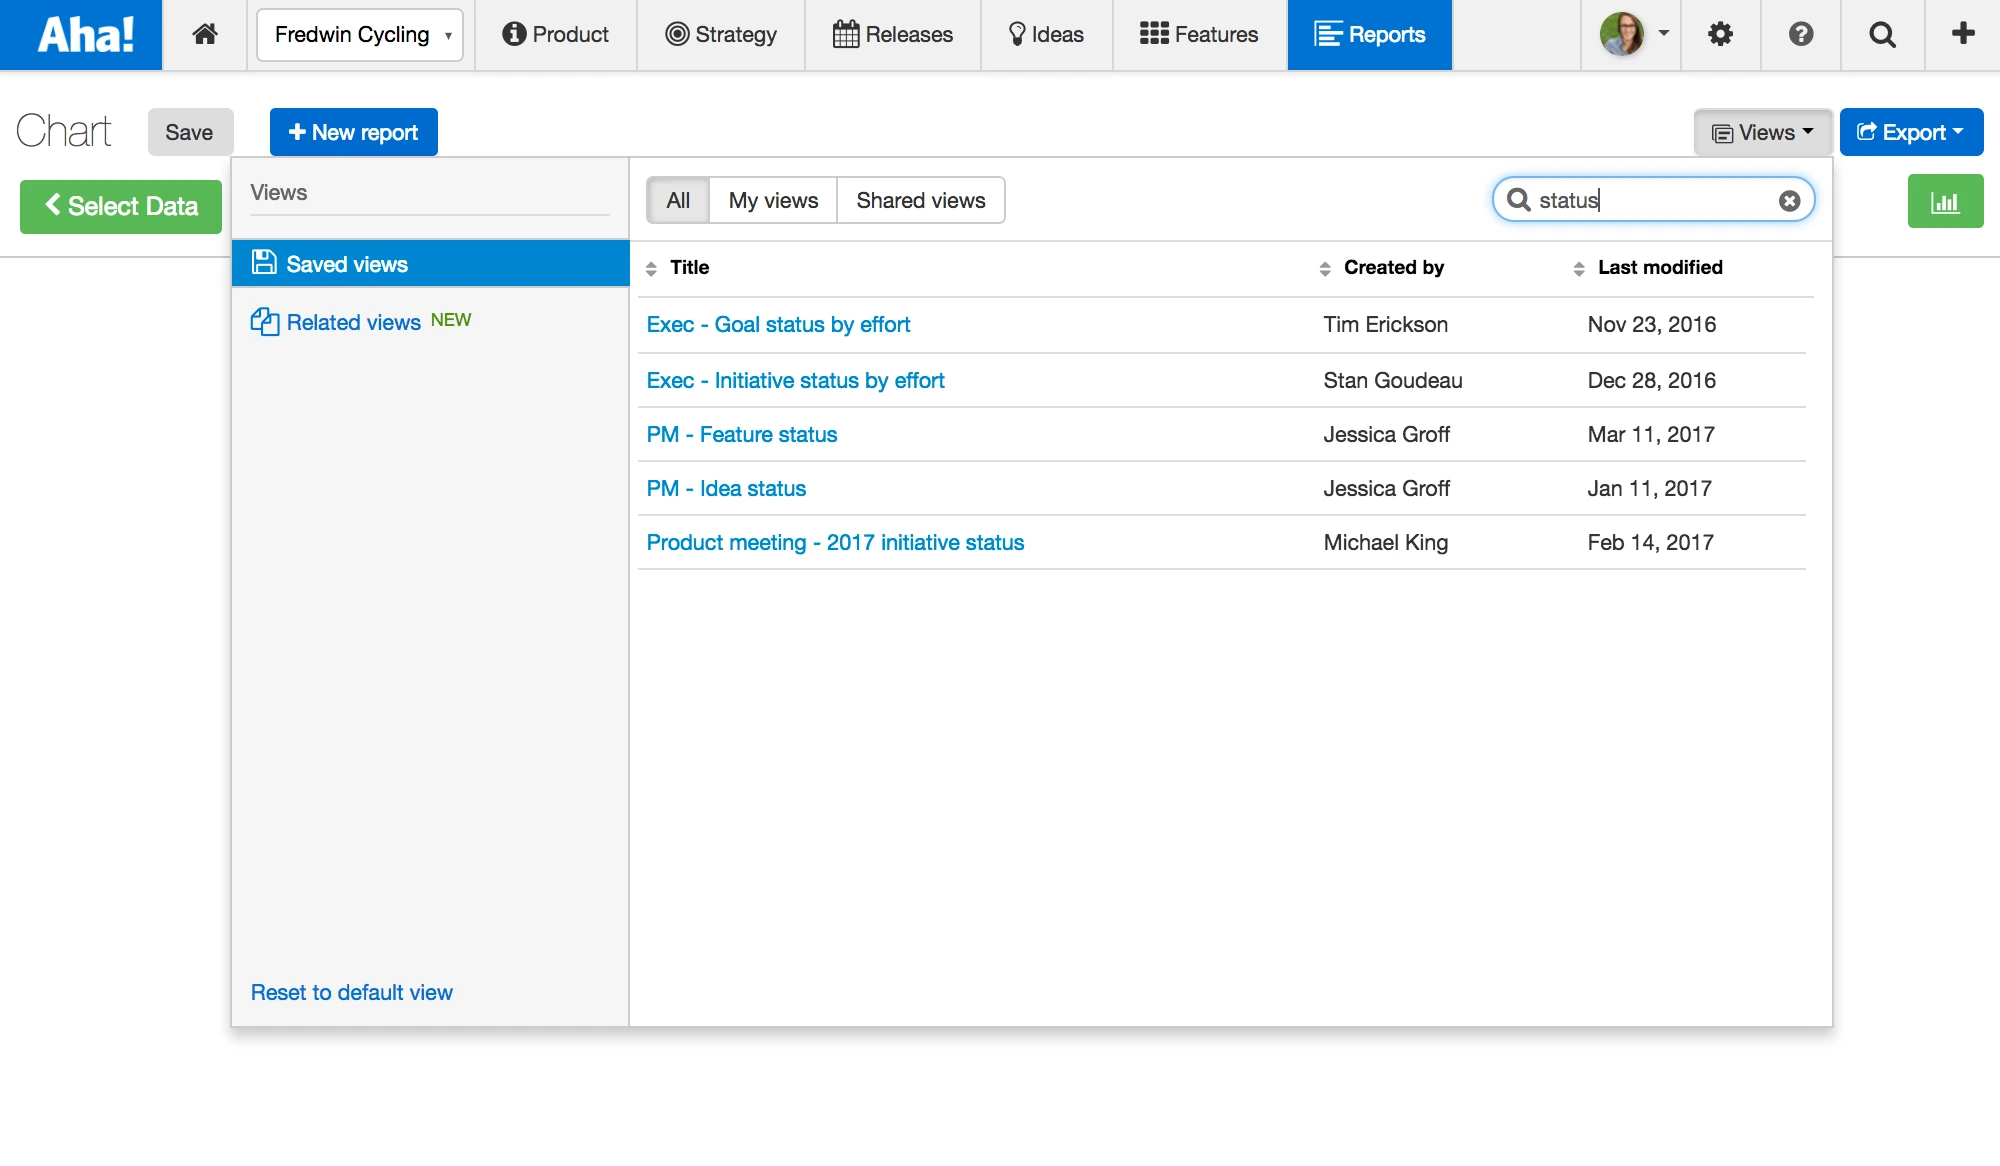2000x1166 pixels.
Task: Open the Fredwin Cycling product dropdown
Action: coord(360,35)
